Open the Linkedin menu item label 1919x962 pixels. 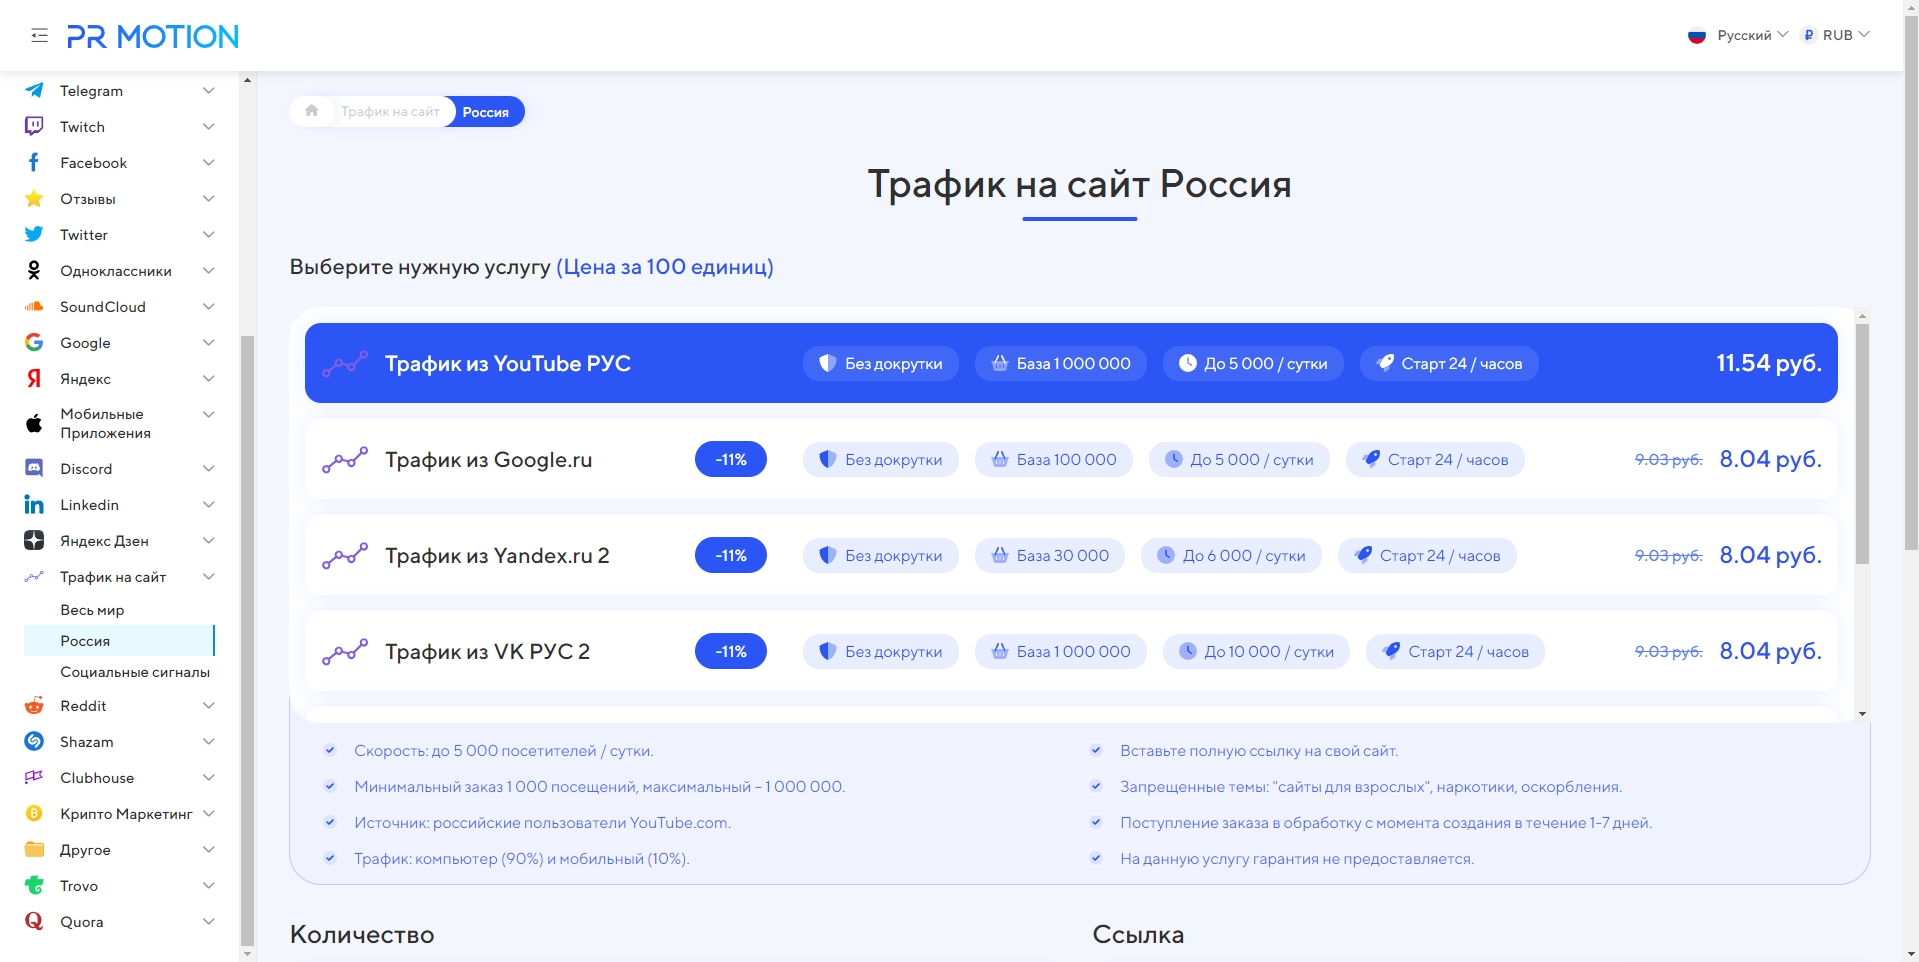pyautogui.click(x=89, y=505)
